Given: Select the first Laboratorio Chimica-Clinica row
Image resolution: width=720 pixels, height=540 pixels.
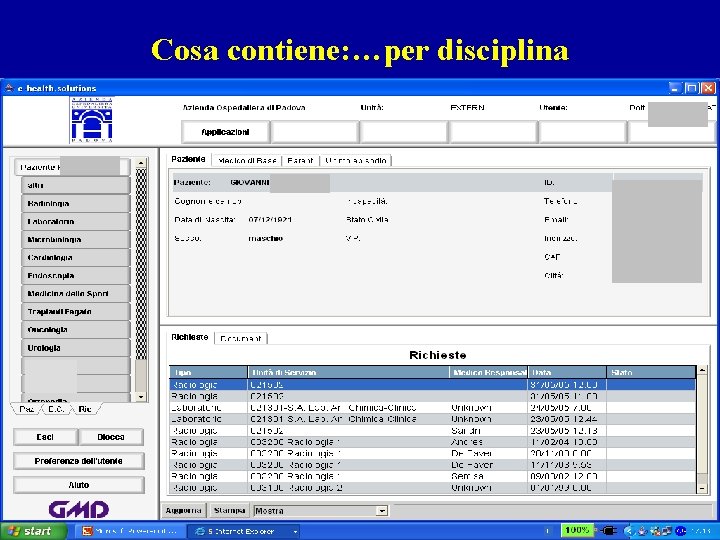Looking at the screenshot, I should click(x=433, y=408).
